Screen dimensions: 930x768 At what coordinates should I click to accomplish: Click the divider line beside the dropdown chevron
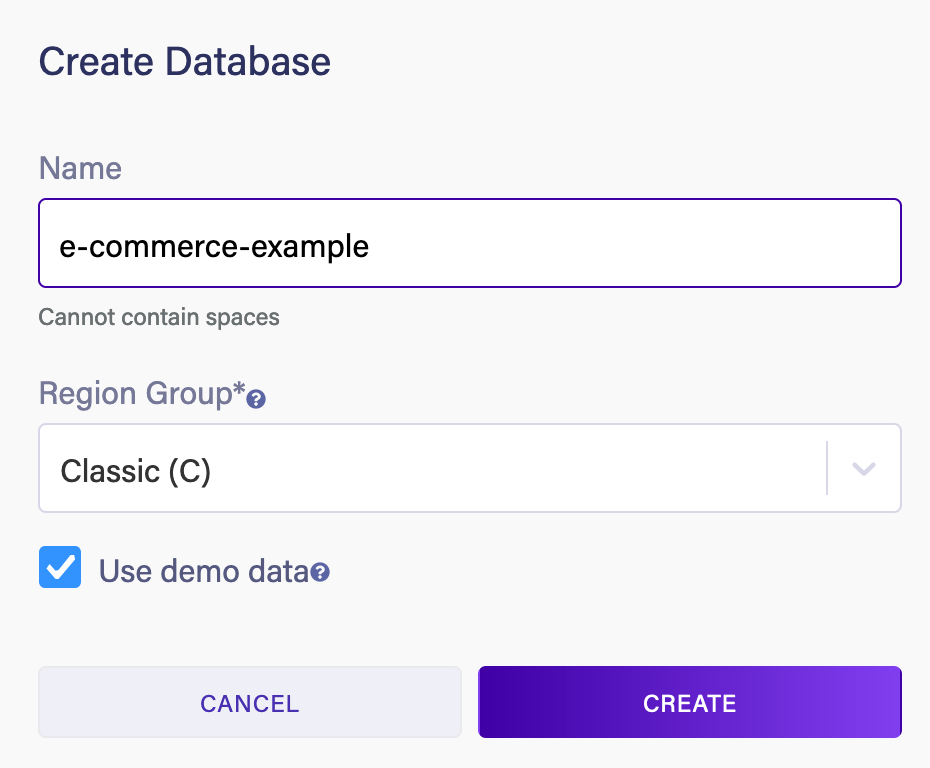827,468
